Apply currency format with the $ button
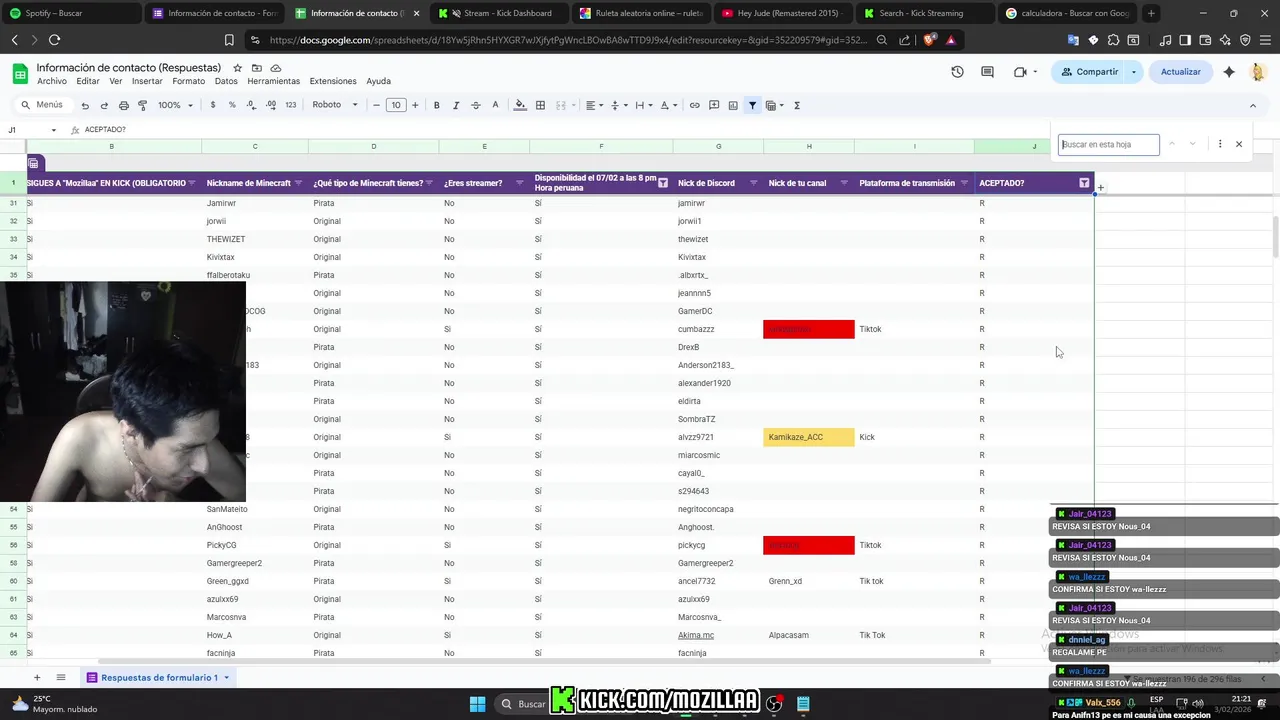The image size is (1280, 720). coord(213,105)
